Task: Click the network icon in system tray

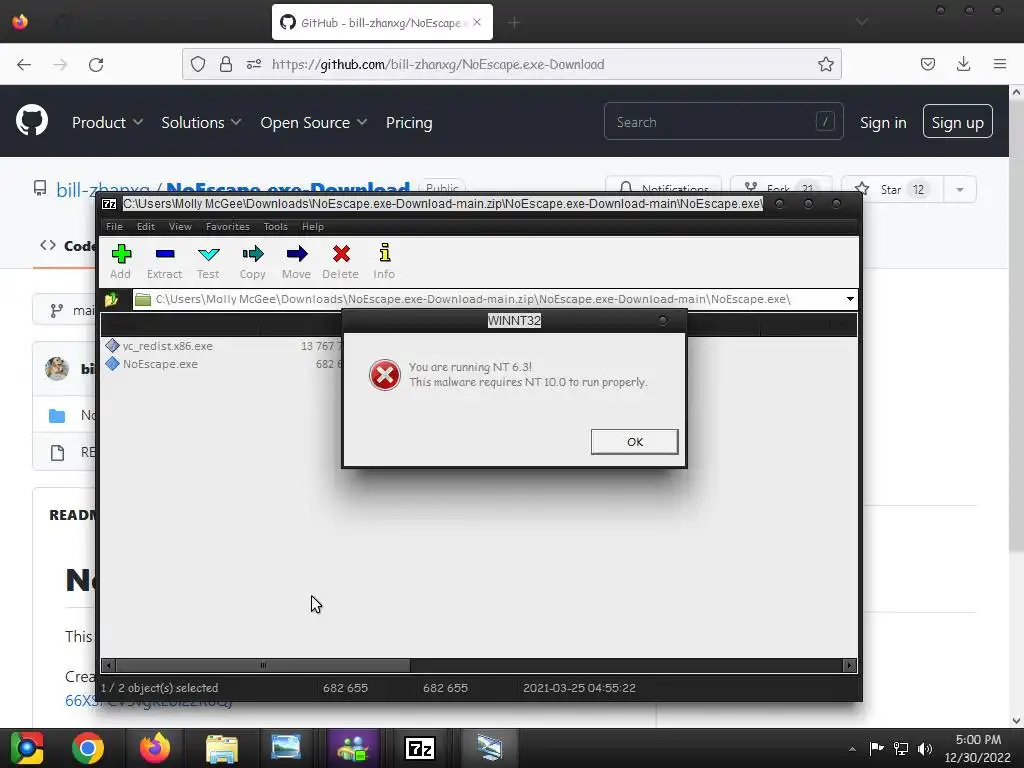Action: (x=901, y=748)
